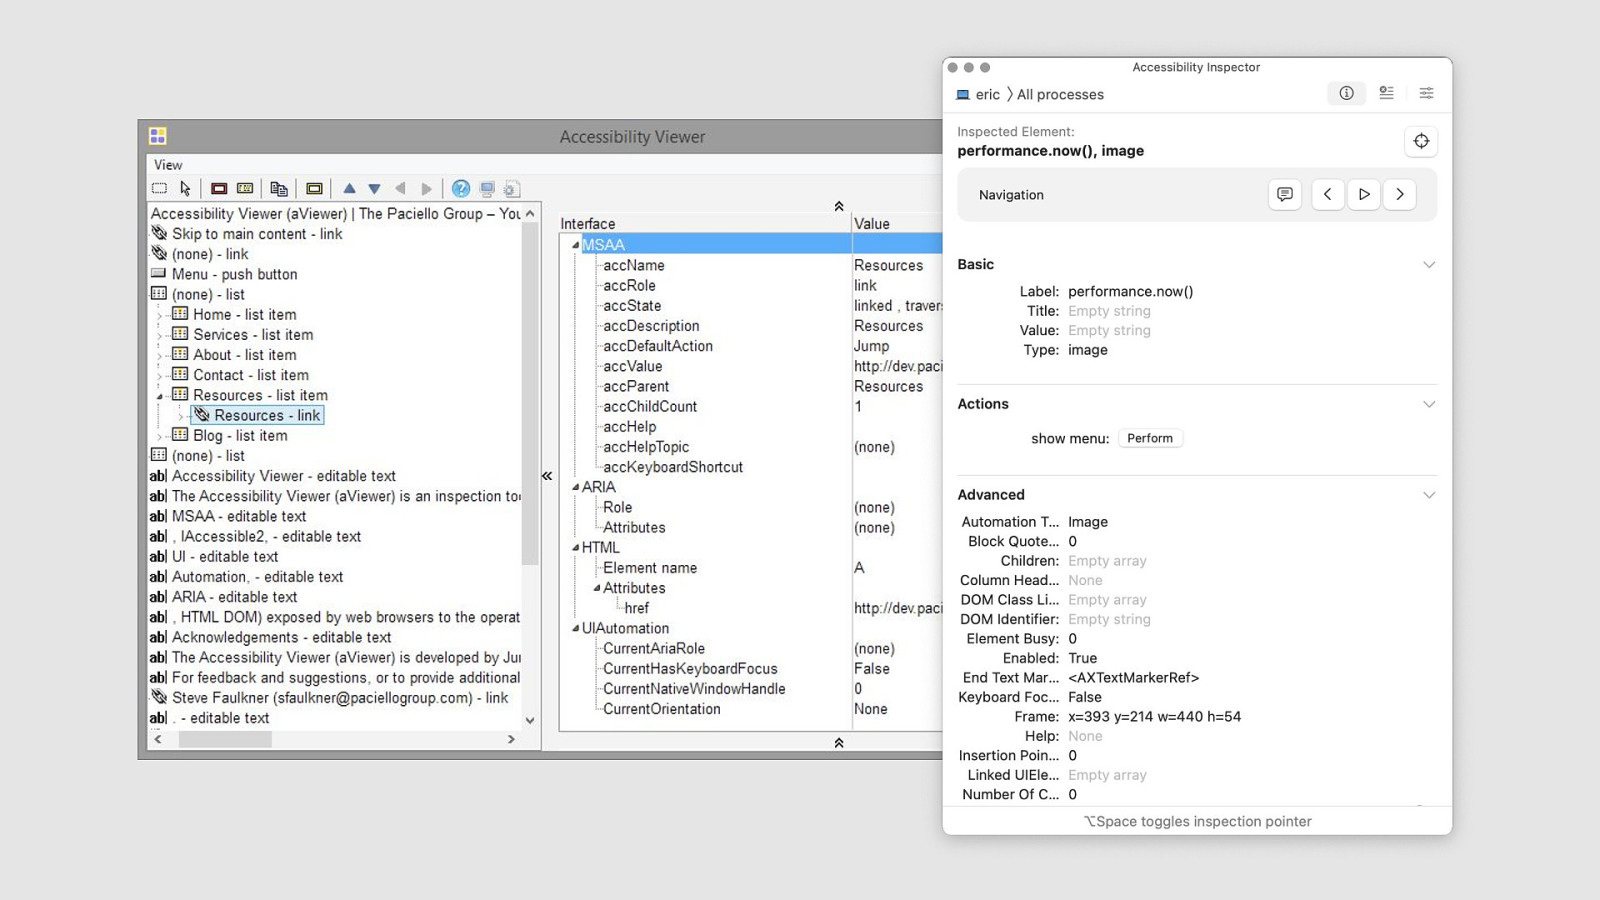1600x900 pixels.
Task: Click the top double up-arrow collapse handle
Action: pos(839,206)
